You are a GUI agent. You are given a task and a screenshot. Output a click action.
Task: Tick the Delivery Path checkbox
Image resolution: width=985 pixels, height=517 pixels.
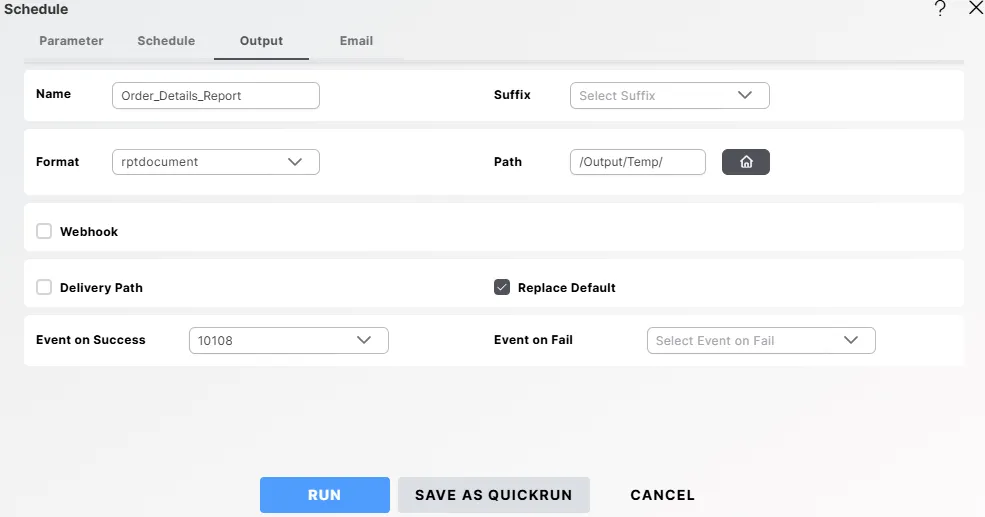[44, 287]
